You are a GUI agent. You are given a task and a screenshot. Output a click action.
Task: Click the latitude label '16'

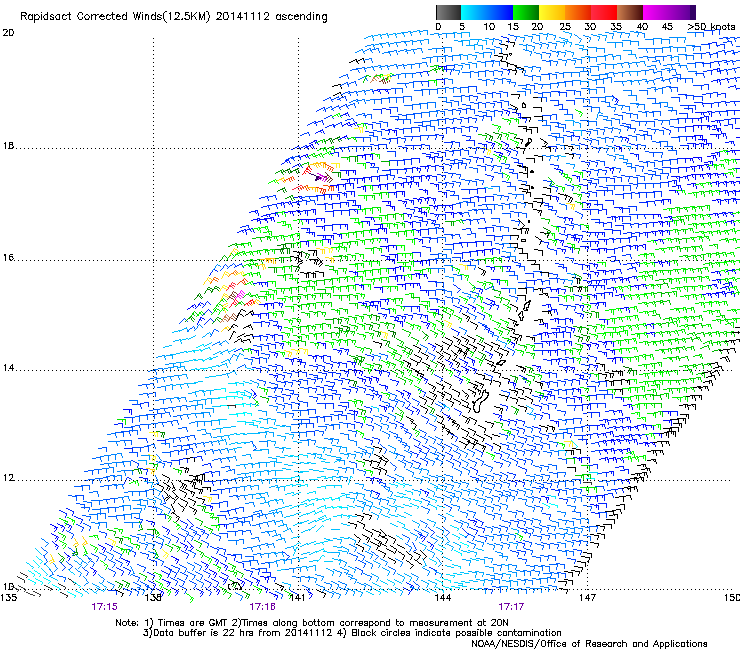click(8, 258)
